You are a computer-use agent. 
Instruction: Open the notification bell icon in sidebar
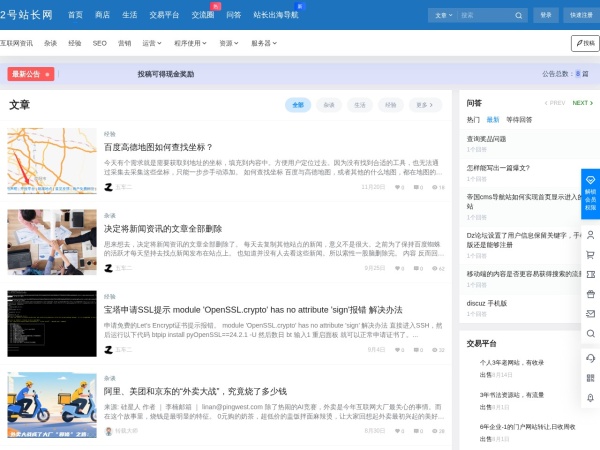590,398
